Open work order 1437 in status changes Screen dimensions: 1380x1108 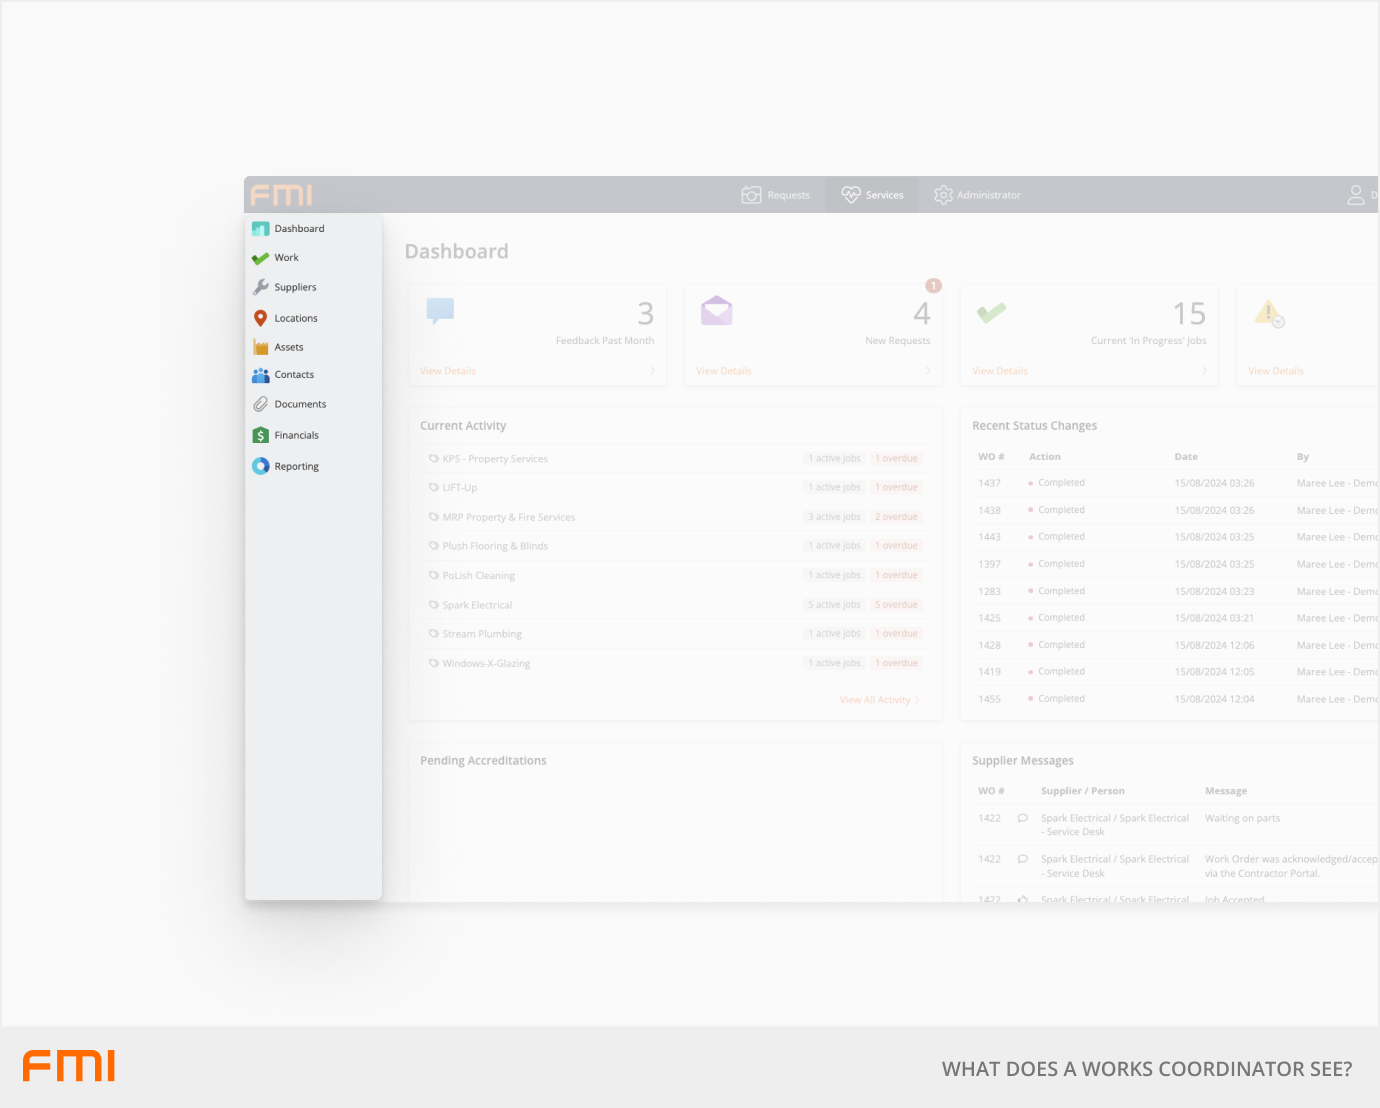[989, 483]
